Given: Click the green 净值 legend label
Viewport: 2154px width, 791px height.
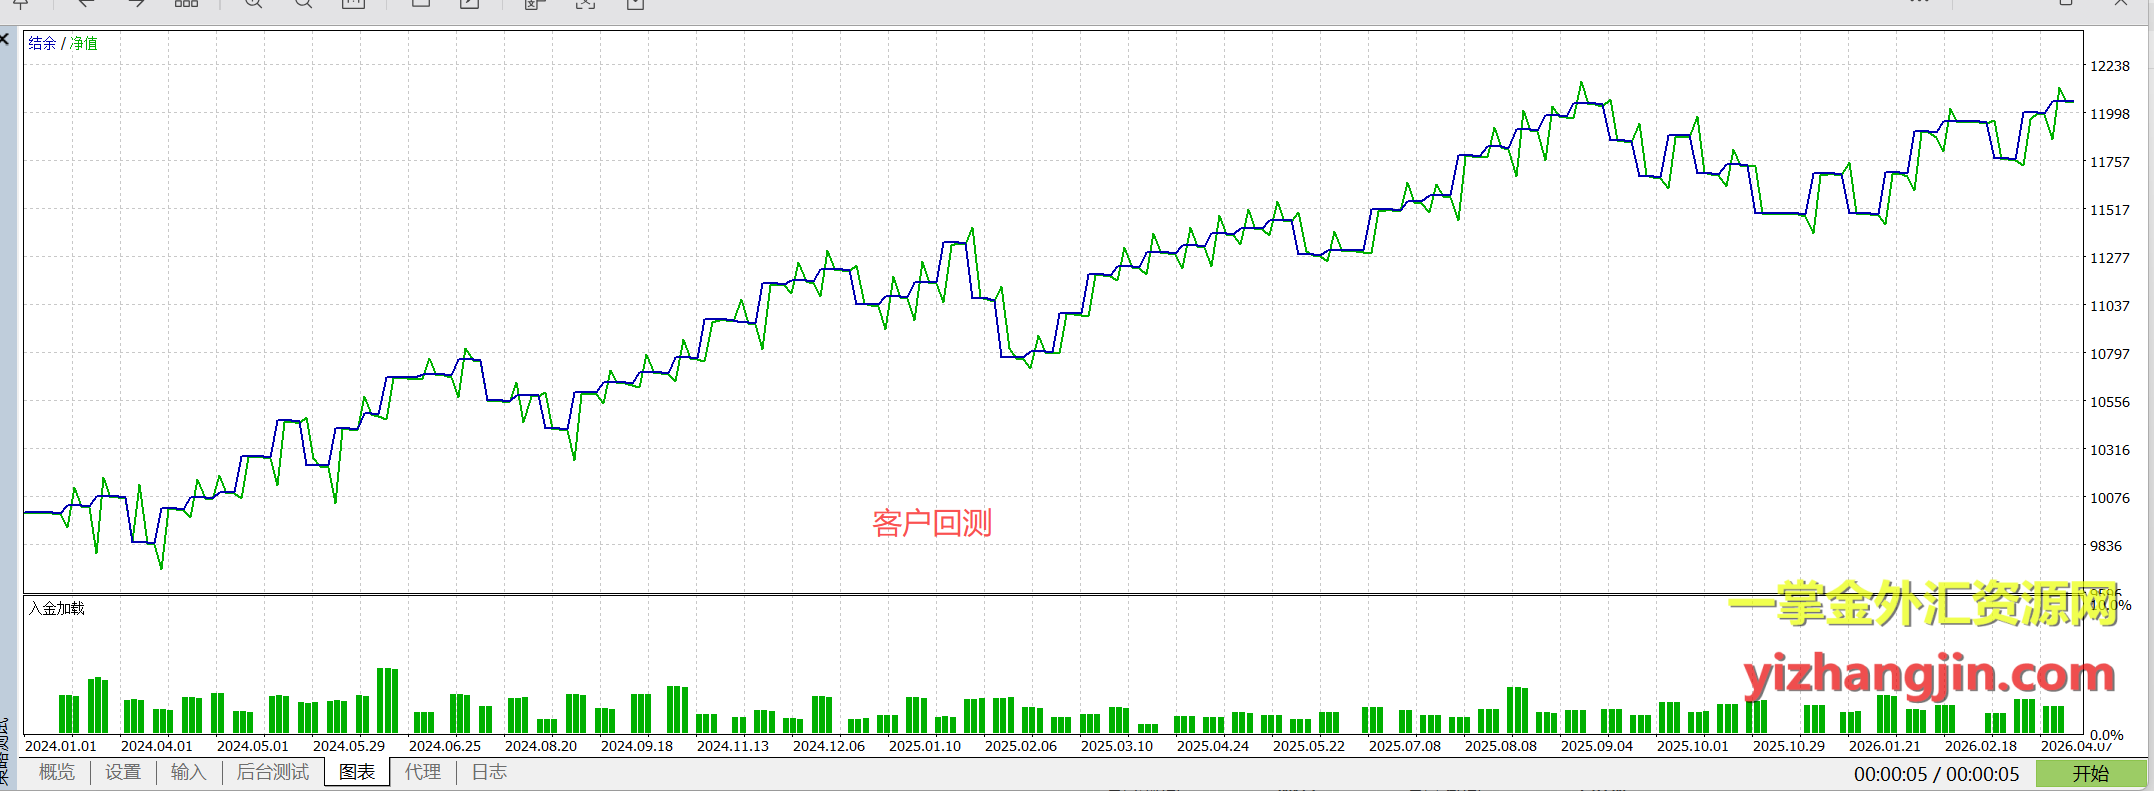Looking at the screenshot, I should (84, 43).
